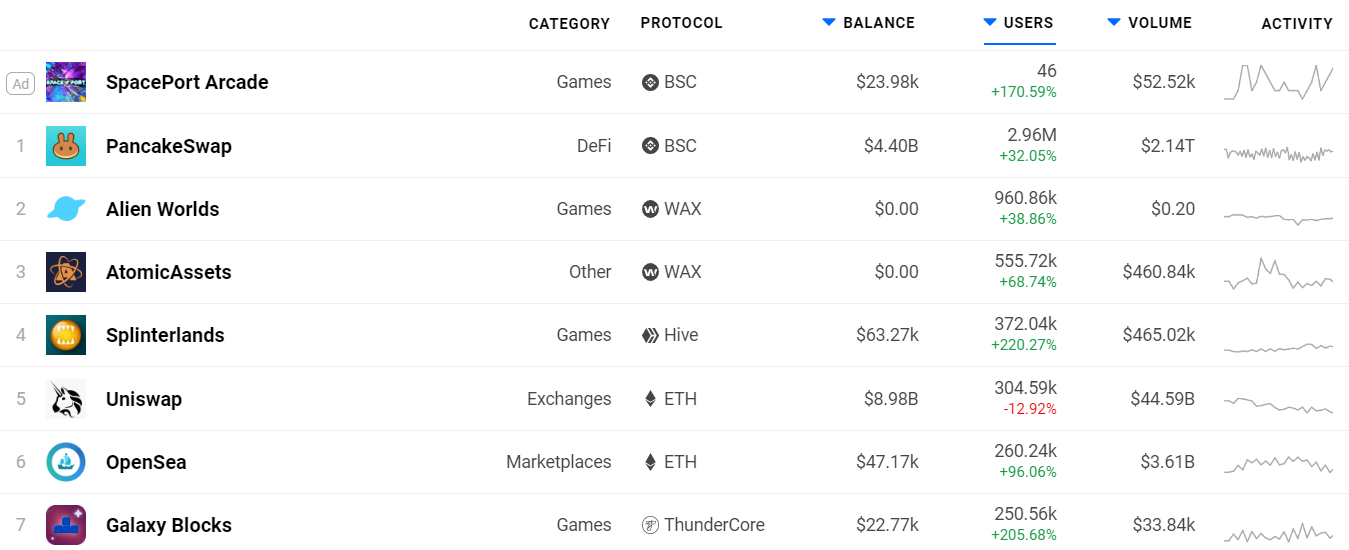Open the AtomicAssets app icon
The image size is (1349, 550).
coord(66,272)
